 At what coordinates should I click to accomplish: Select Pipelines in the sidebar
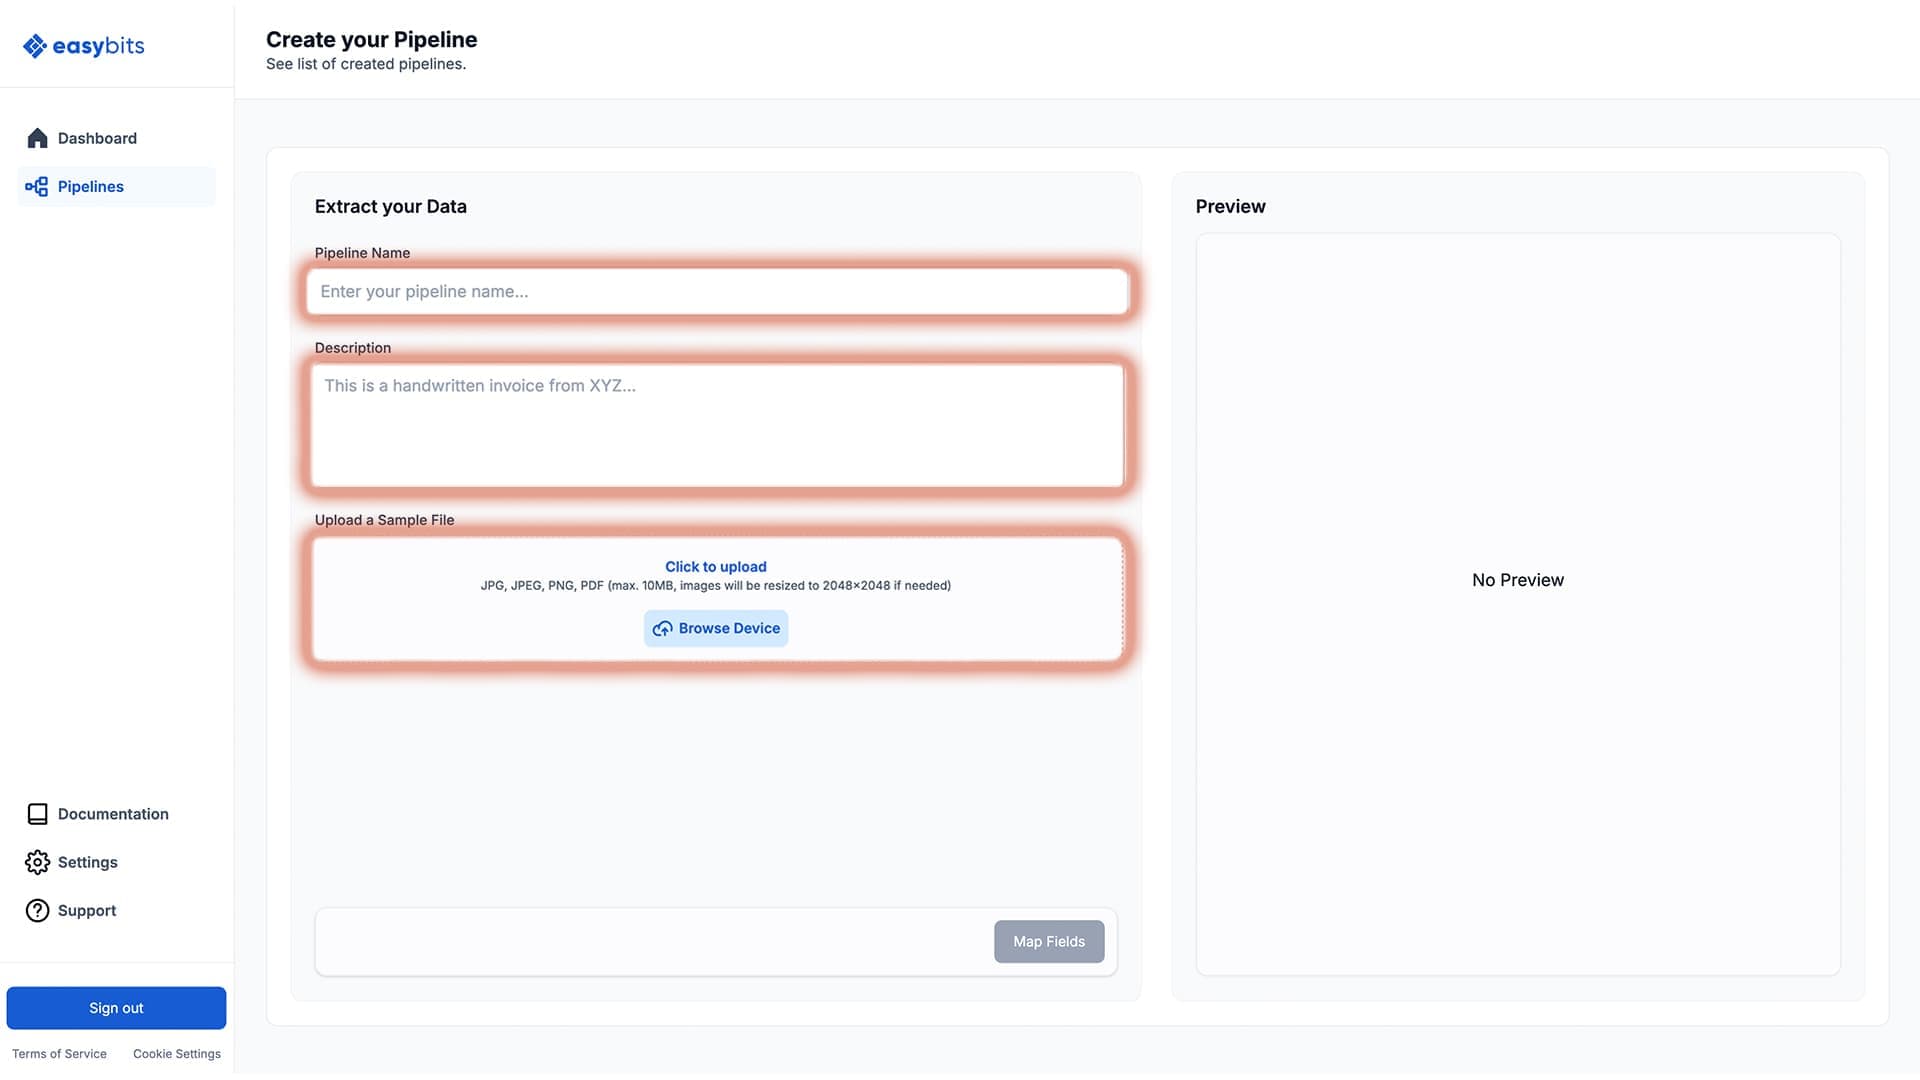pyautogui.click(x=91, y=187)
